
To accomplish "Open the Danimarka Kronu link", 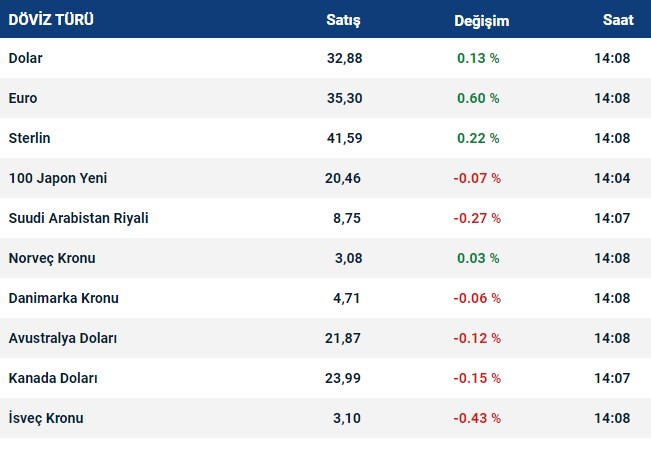I will [63, 298].
